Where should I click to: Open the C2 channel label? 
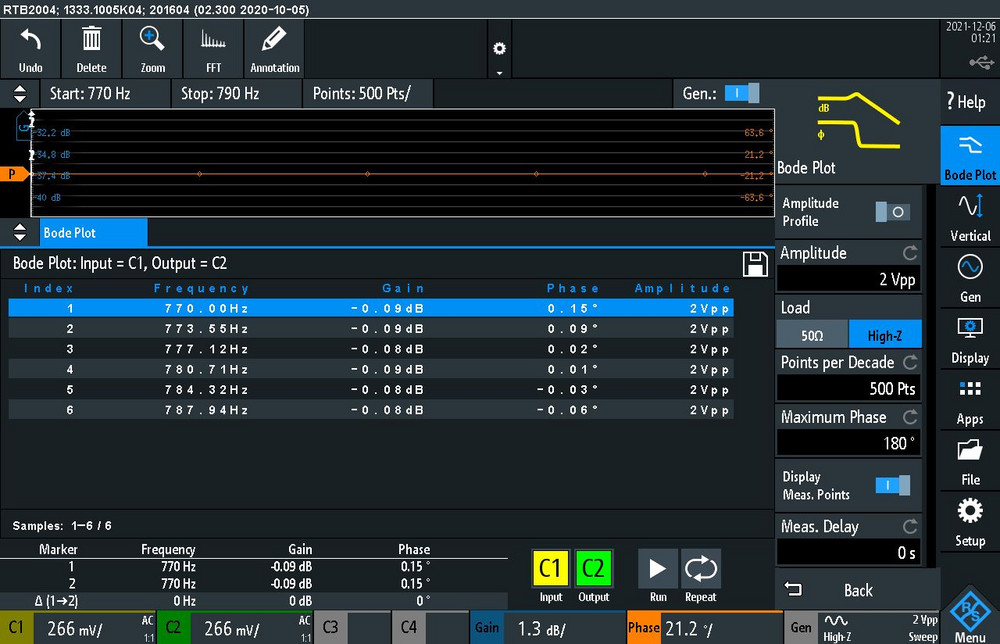pyautogui.click(x=173, y=627)
